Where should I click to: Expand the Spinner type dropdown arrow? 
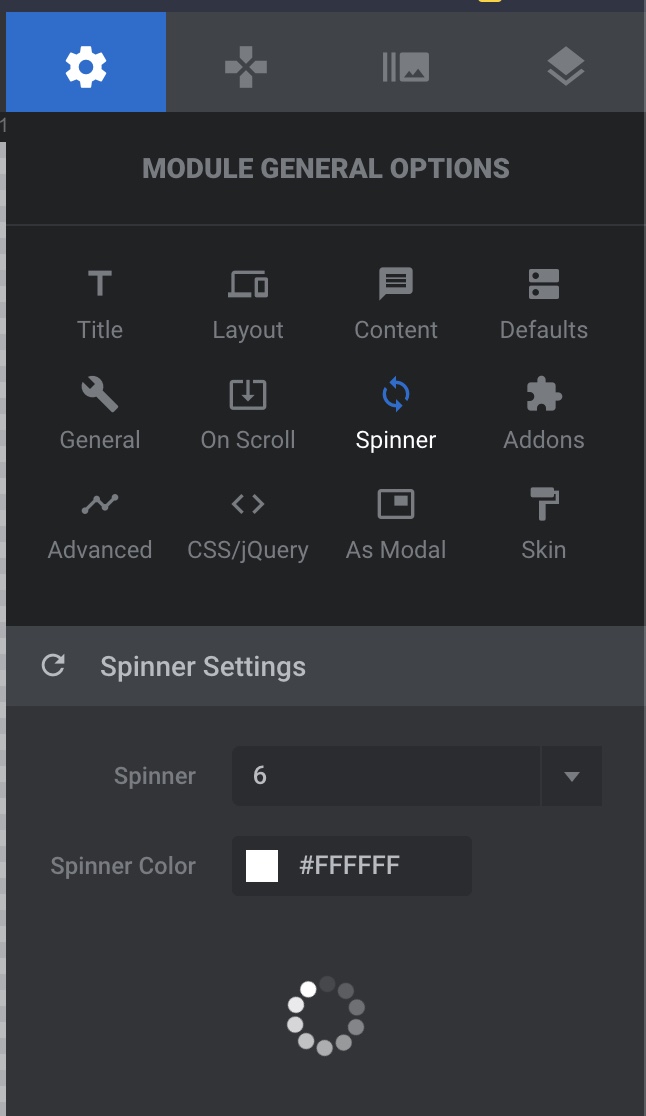pos(572,776)
